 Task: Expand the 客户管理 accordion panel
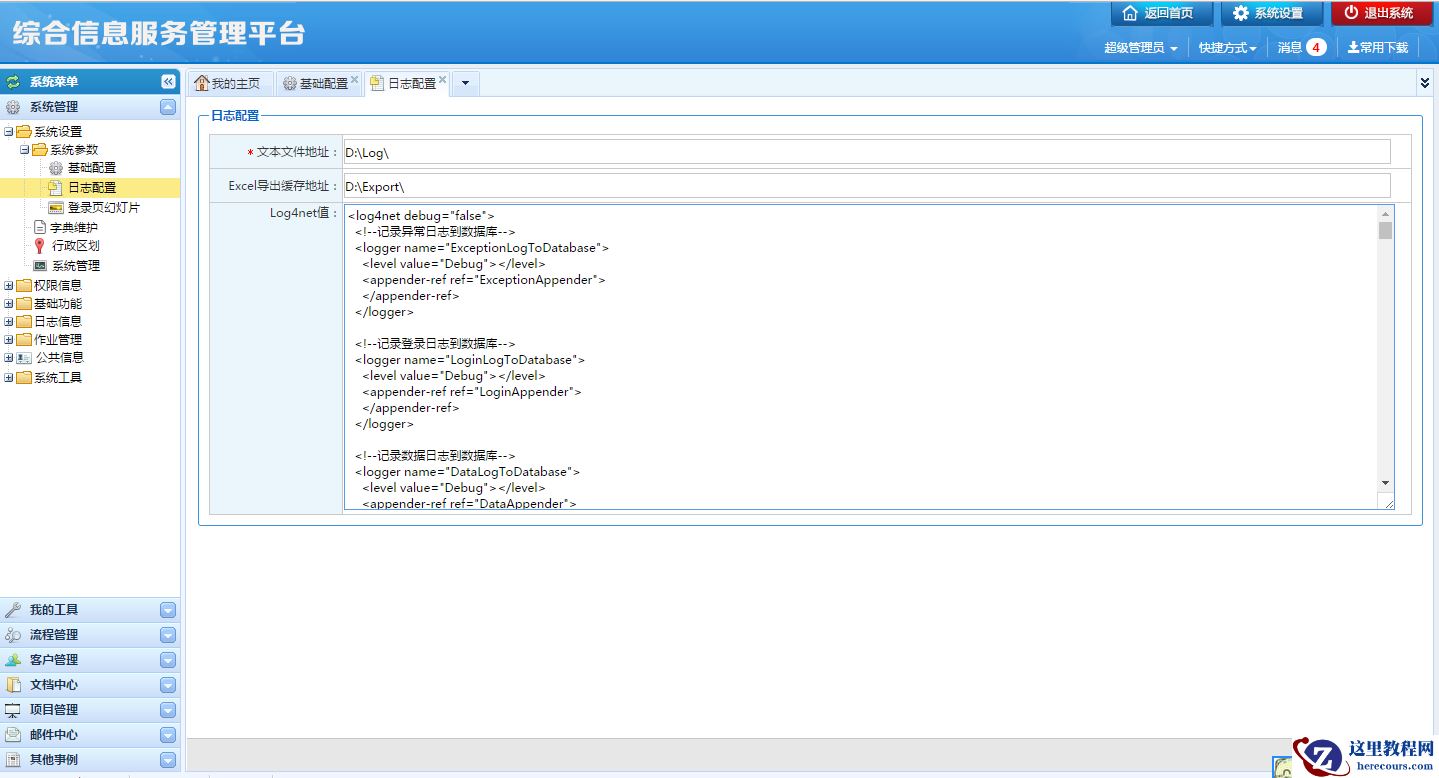(168, 660)
